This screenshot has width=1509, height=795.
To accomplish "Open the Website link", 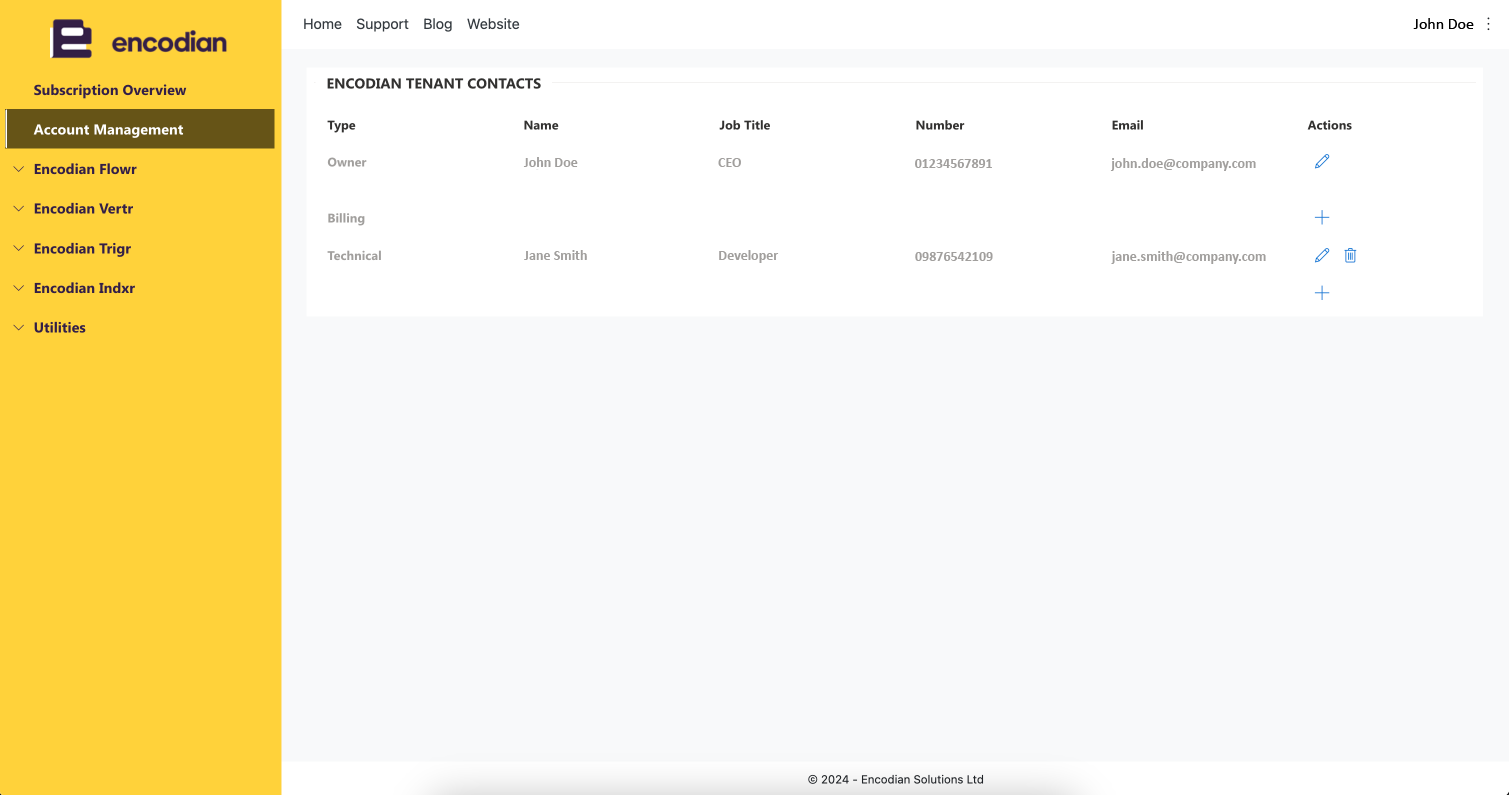I will point(493,24).
